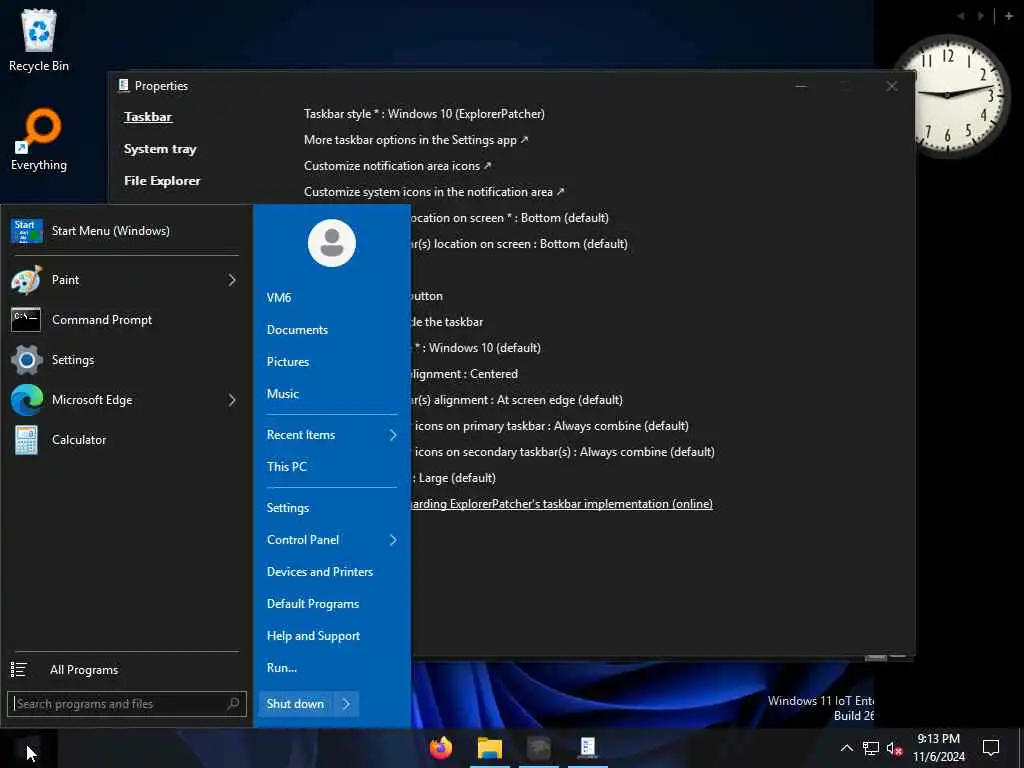This screenshot has height=768, width=1024.
Task: Open Music from start menu
Action: [x=283, y=394]
